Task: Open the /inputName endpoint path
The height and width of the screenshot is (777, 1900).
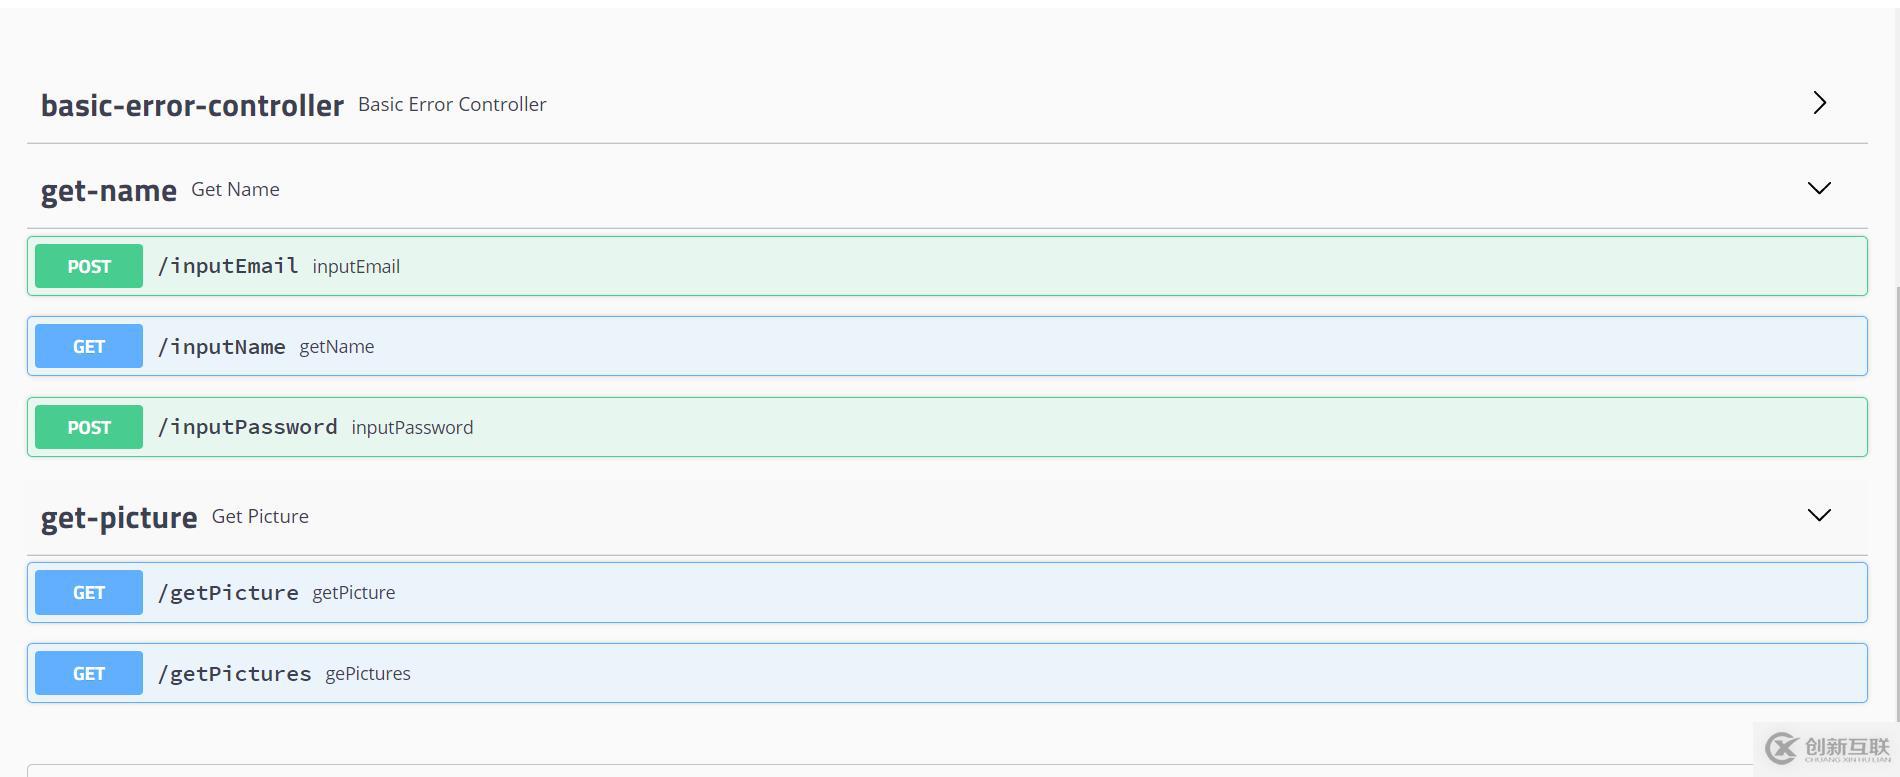Action: (222, 346)
